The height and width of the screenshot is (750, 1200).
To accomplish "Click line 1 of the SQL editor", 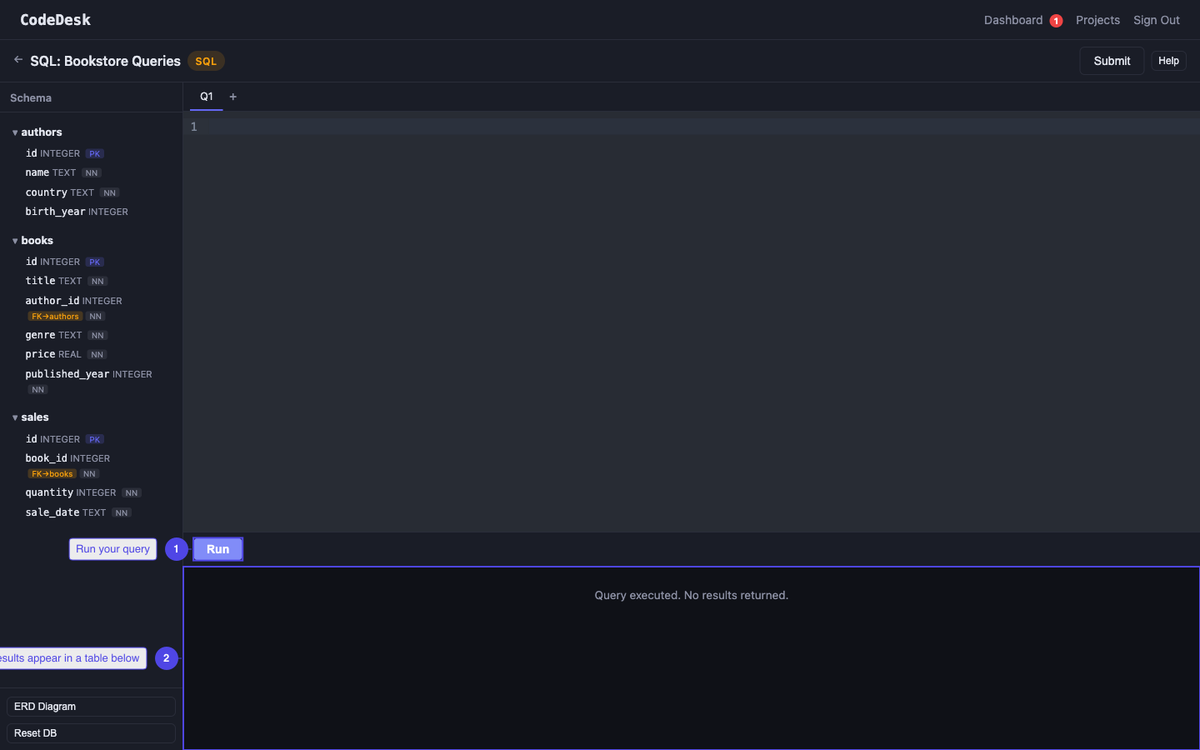I will pyautogui.click(x=400, y=126).
